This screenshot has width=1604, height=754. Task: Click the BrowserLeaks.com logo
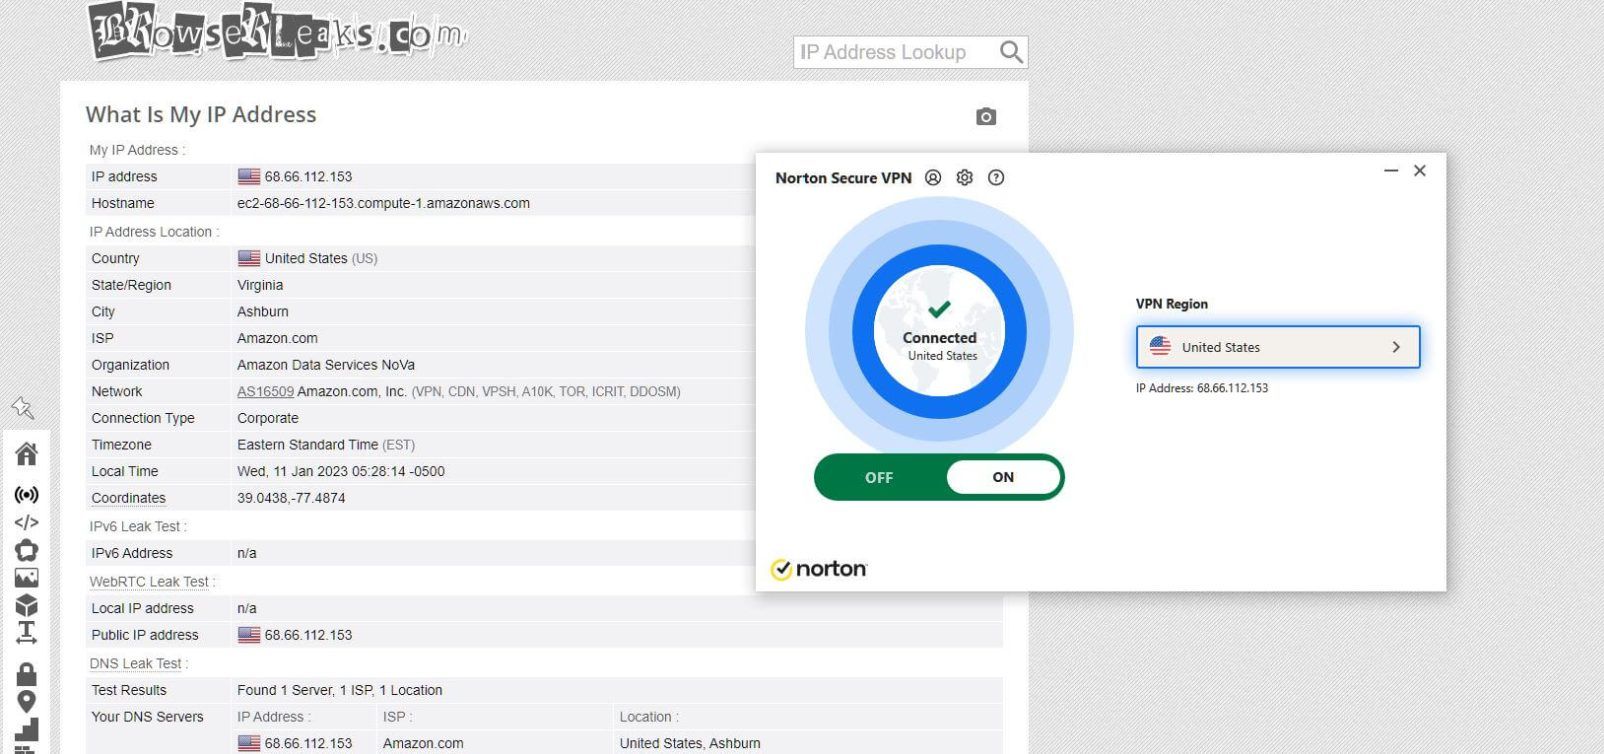click(277, 31)
